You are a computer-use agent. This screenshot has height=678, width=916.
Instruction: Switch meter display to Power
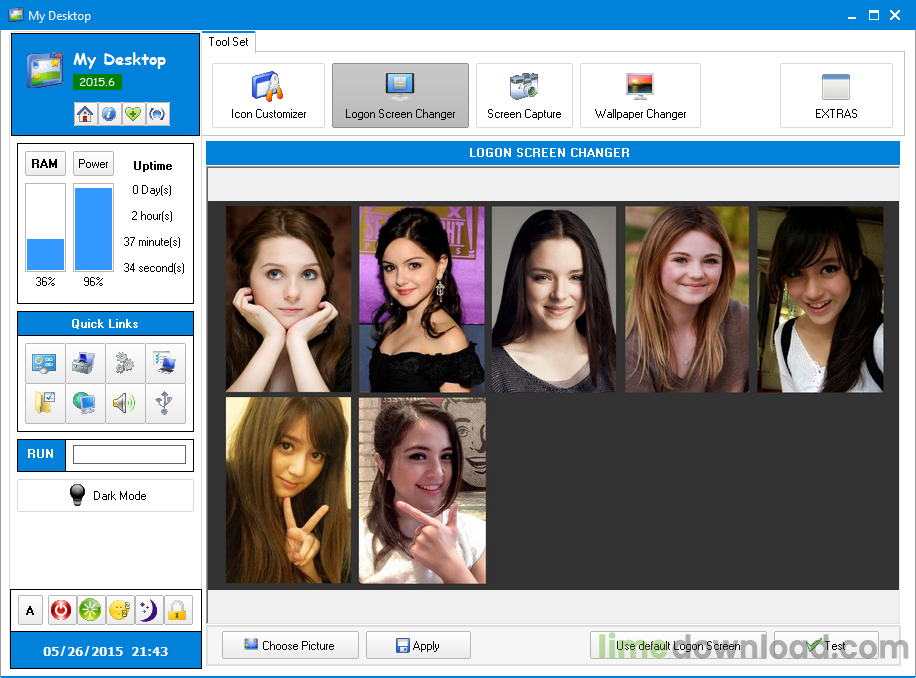pos(93,163)
